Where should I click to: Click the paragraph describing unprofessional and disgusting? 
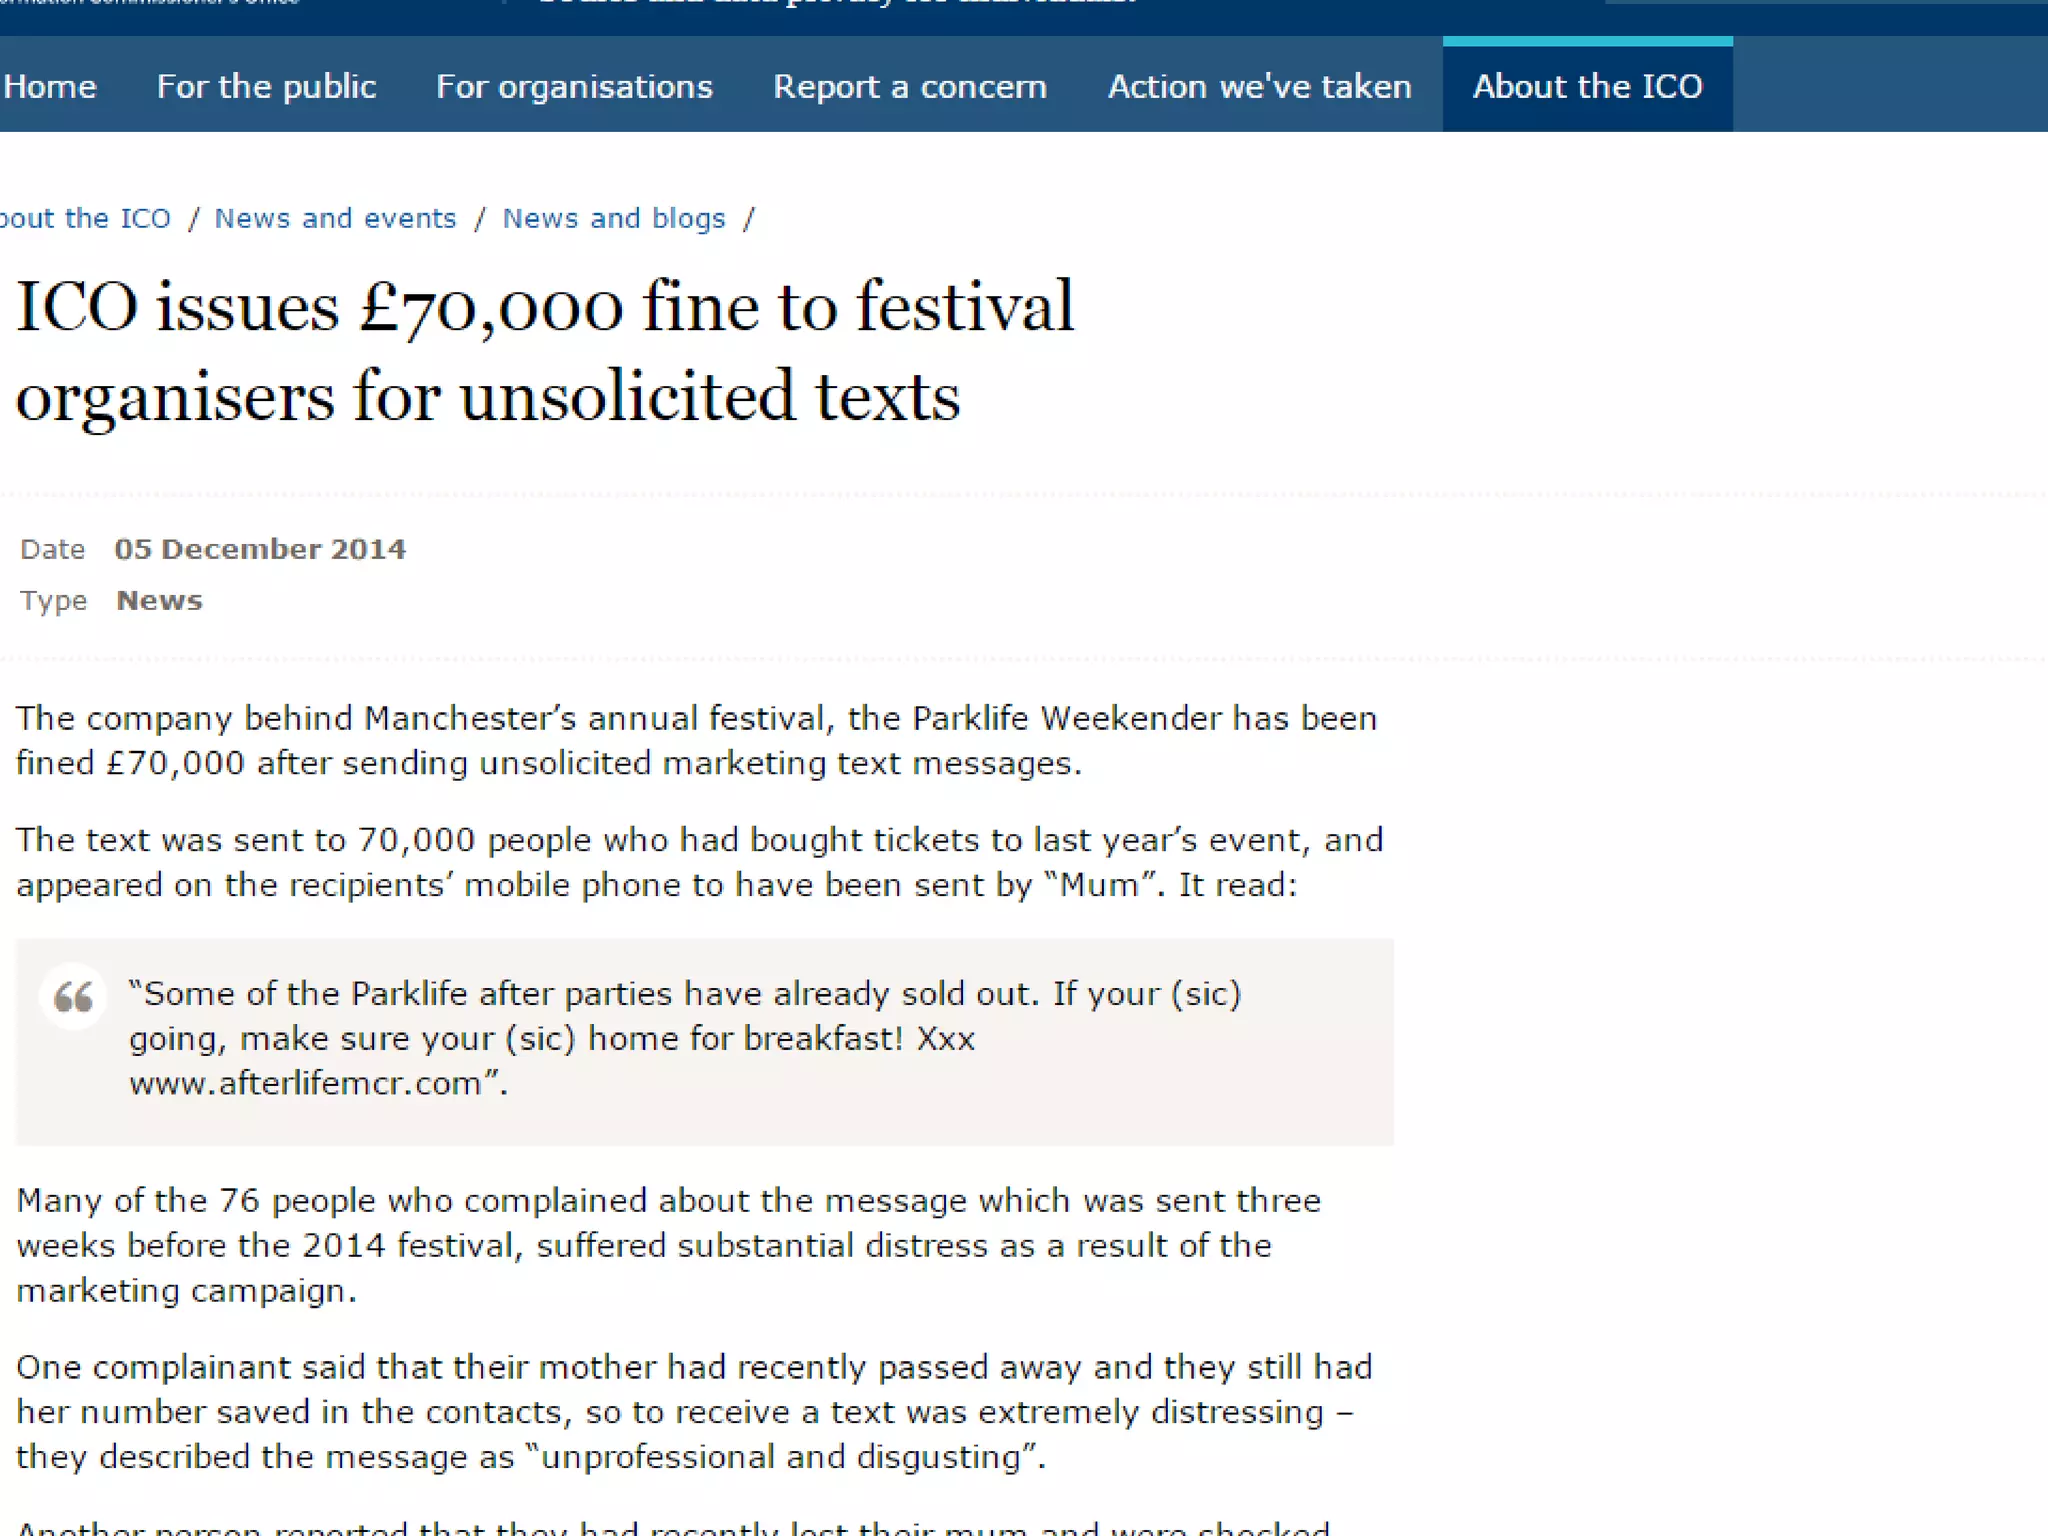click(694, 1411)
